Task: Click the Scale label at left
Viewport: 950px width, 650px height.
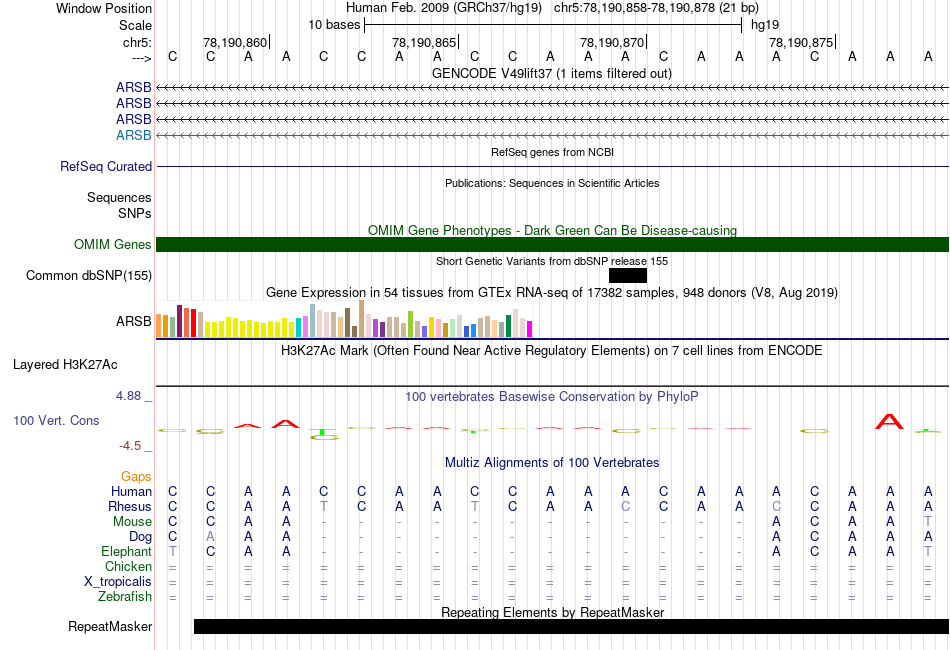Action: (x=135, y=25)
